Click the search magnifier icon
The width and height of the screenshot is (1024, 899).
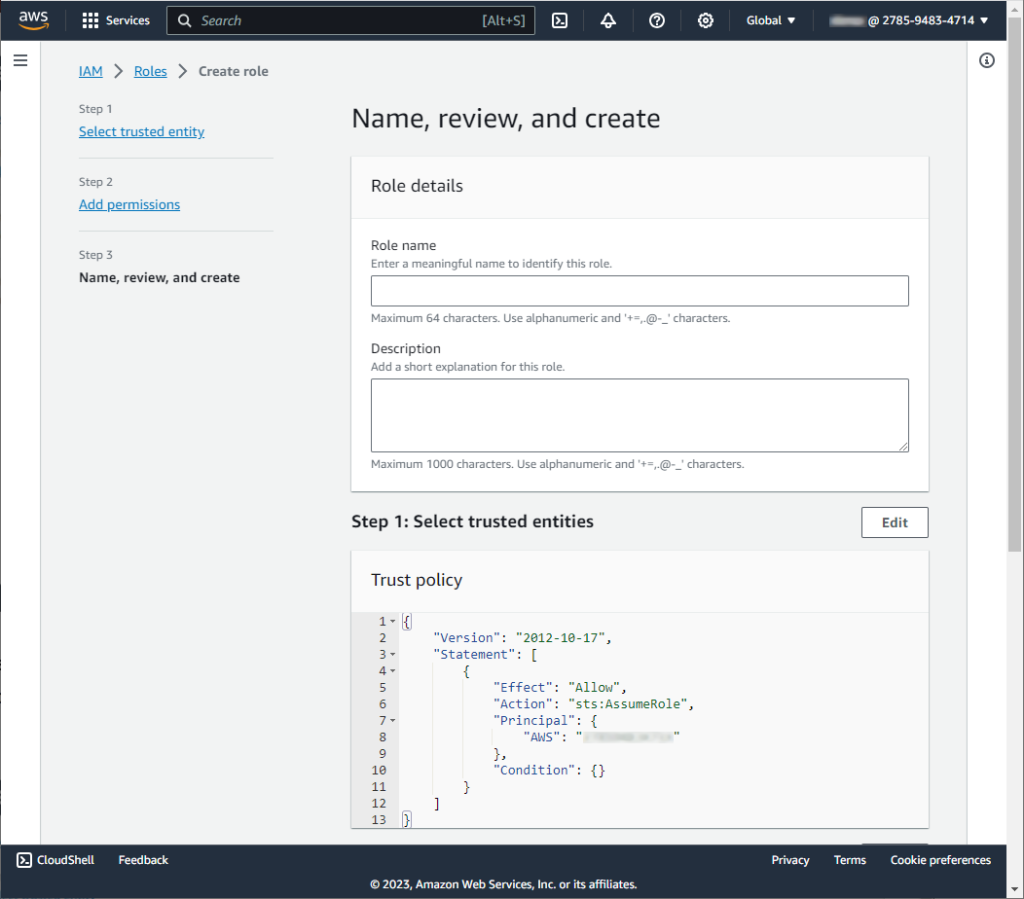point(185,21)
